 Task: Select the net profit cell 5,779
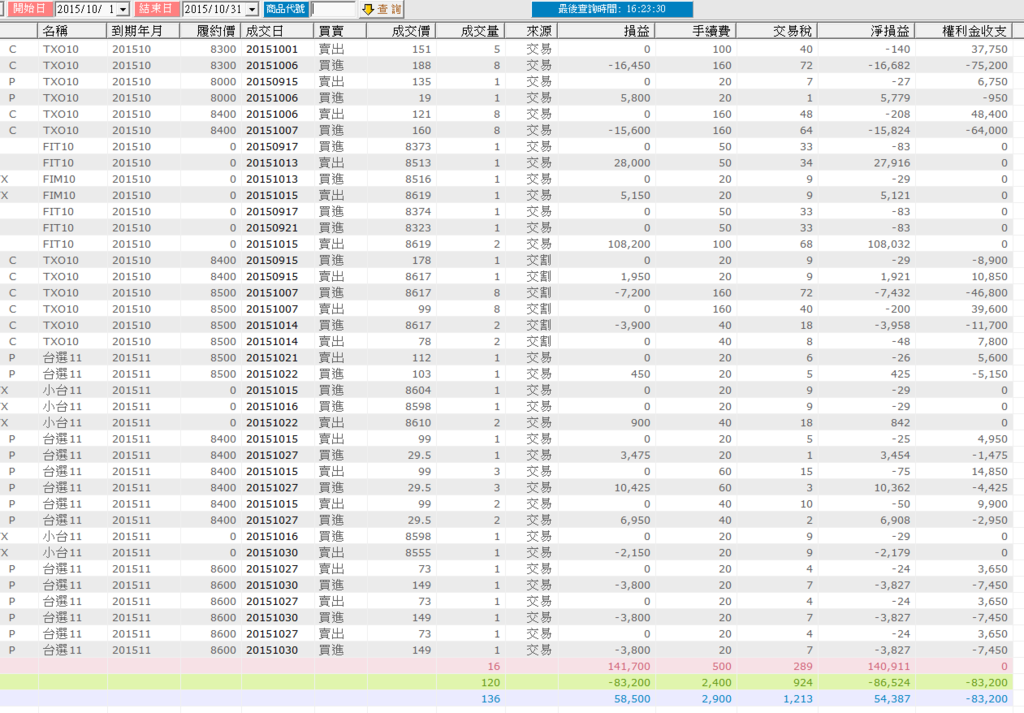pyautogui.click(x=895, y=98)
